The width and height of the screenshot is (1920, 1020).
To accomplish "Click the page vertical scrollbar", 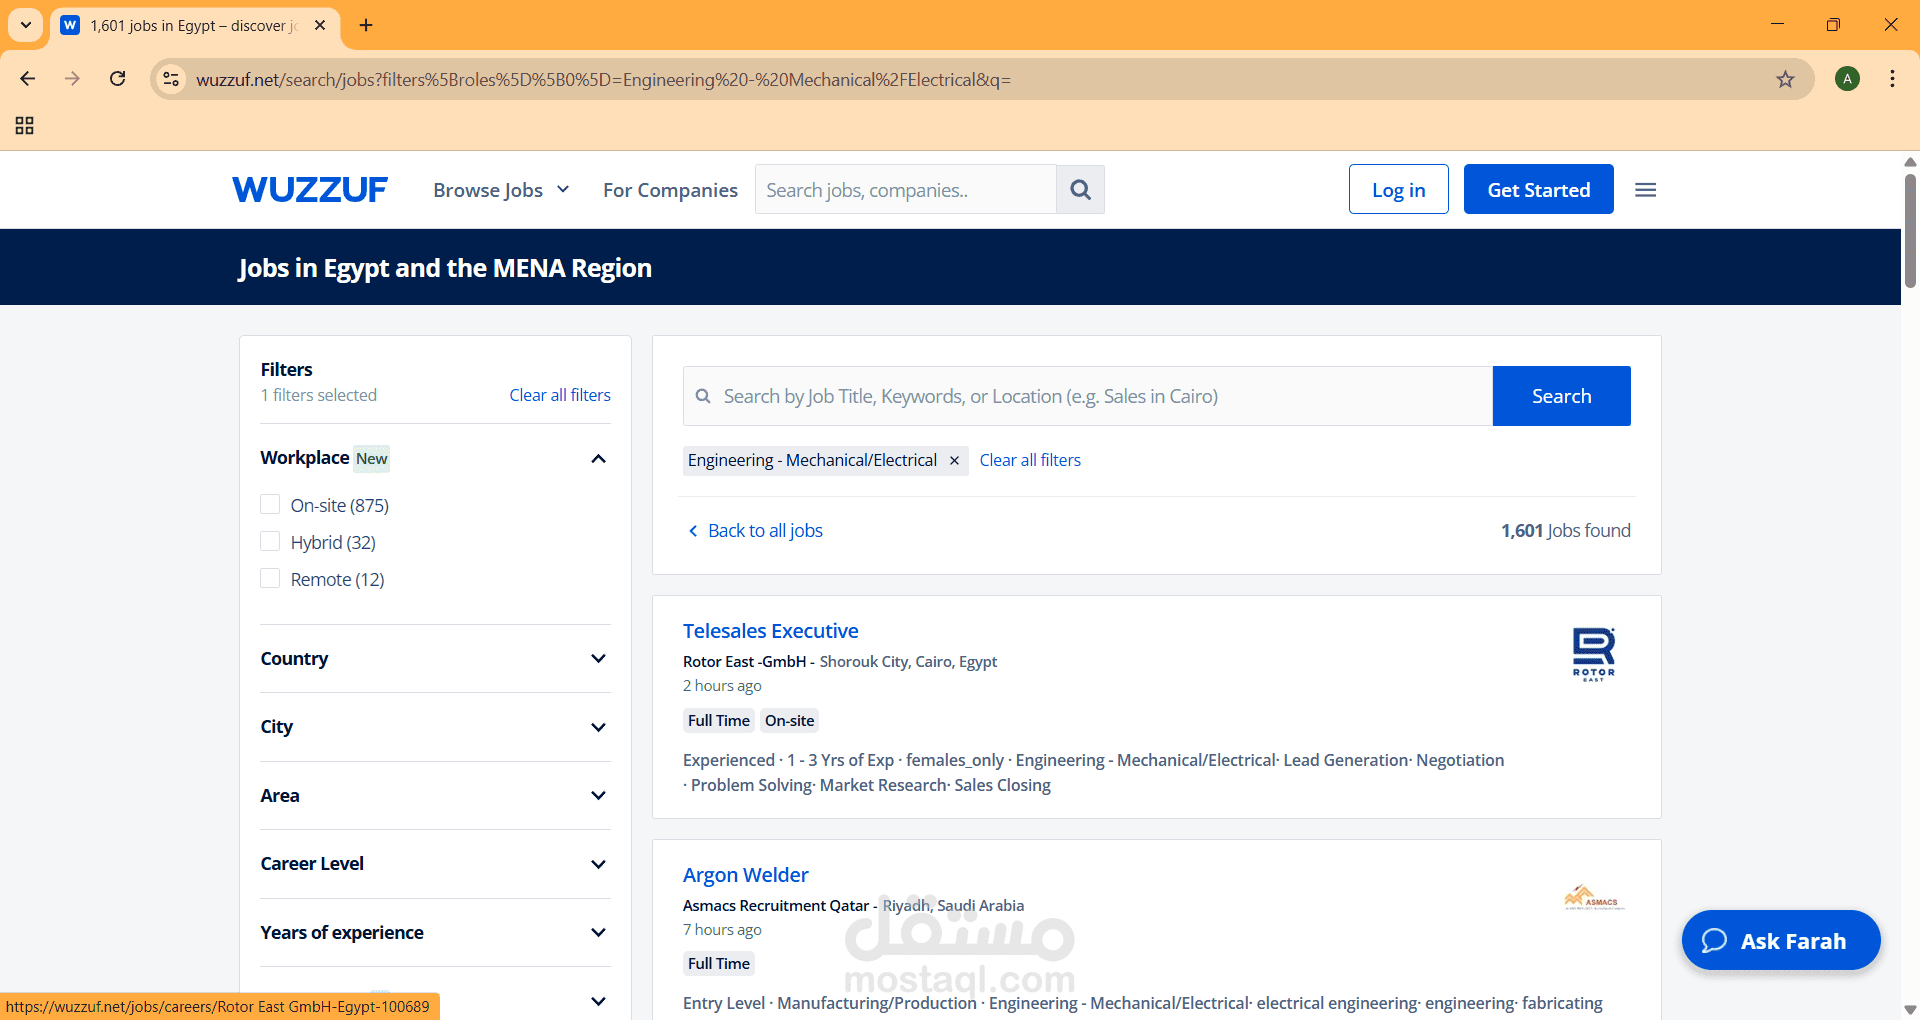I will [x=1910, y=232].
